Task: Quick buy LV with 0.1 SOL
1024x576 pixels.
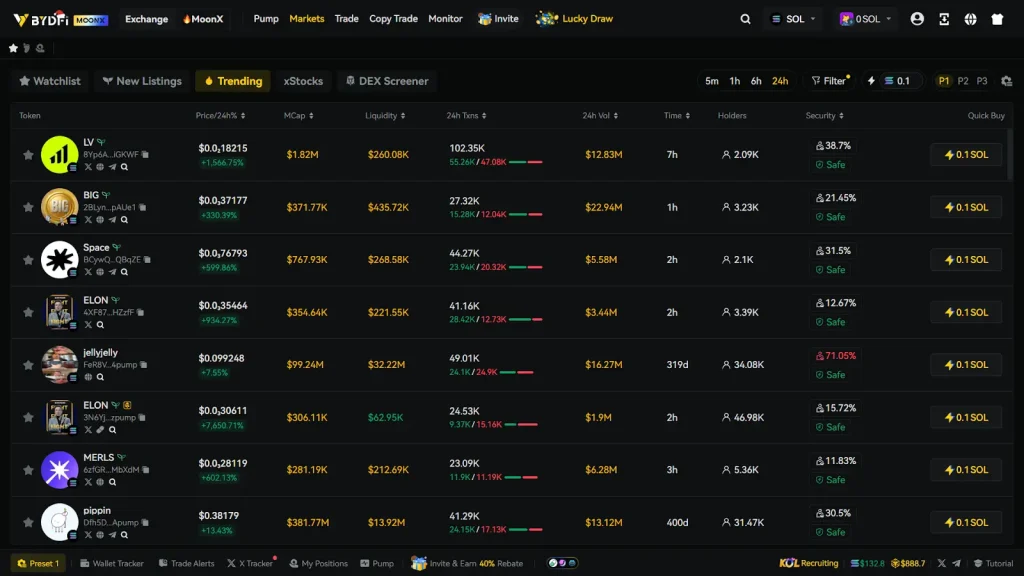Action: click(x=965, y=155)
